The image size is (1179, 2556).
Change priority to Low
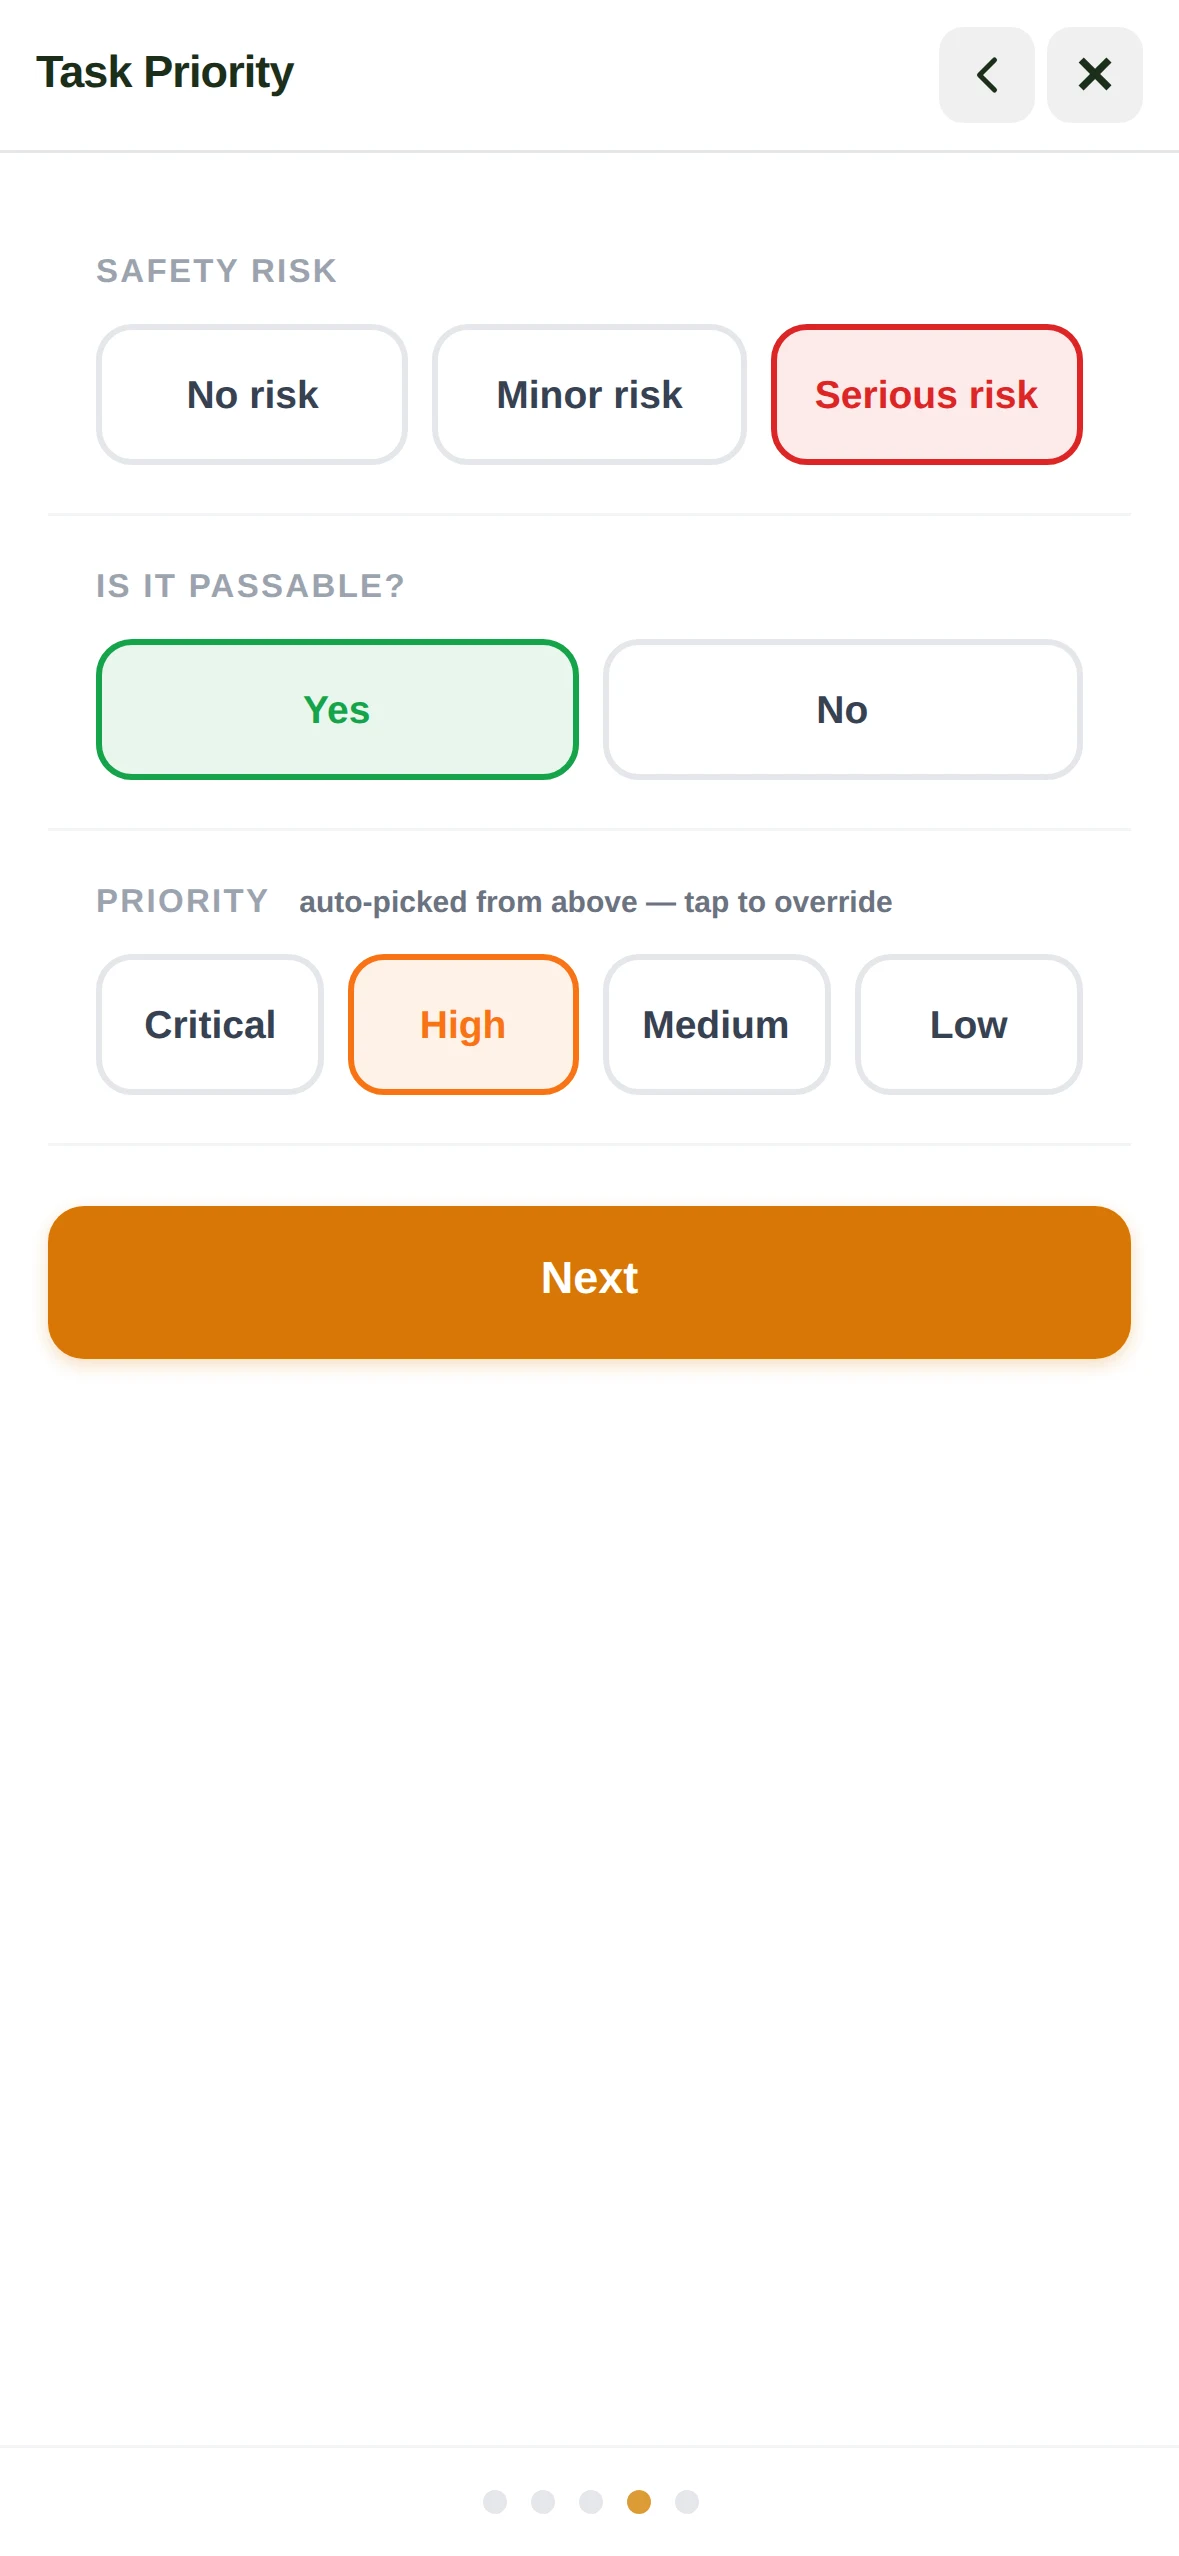click(x=968, y=1024)
